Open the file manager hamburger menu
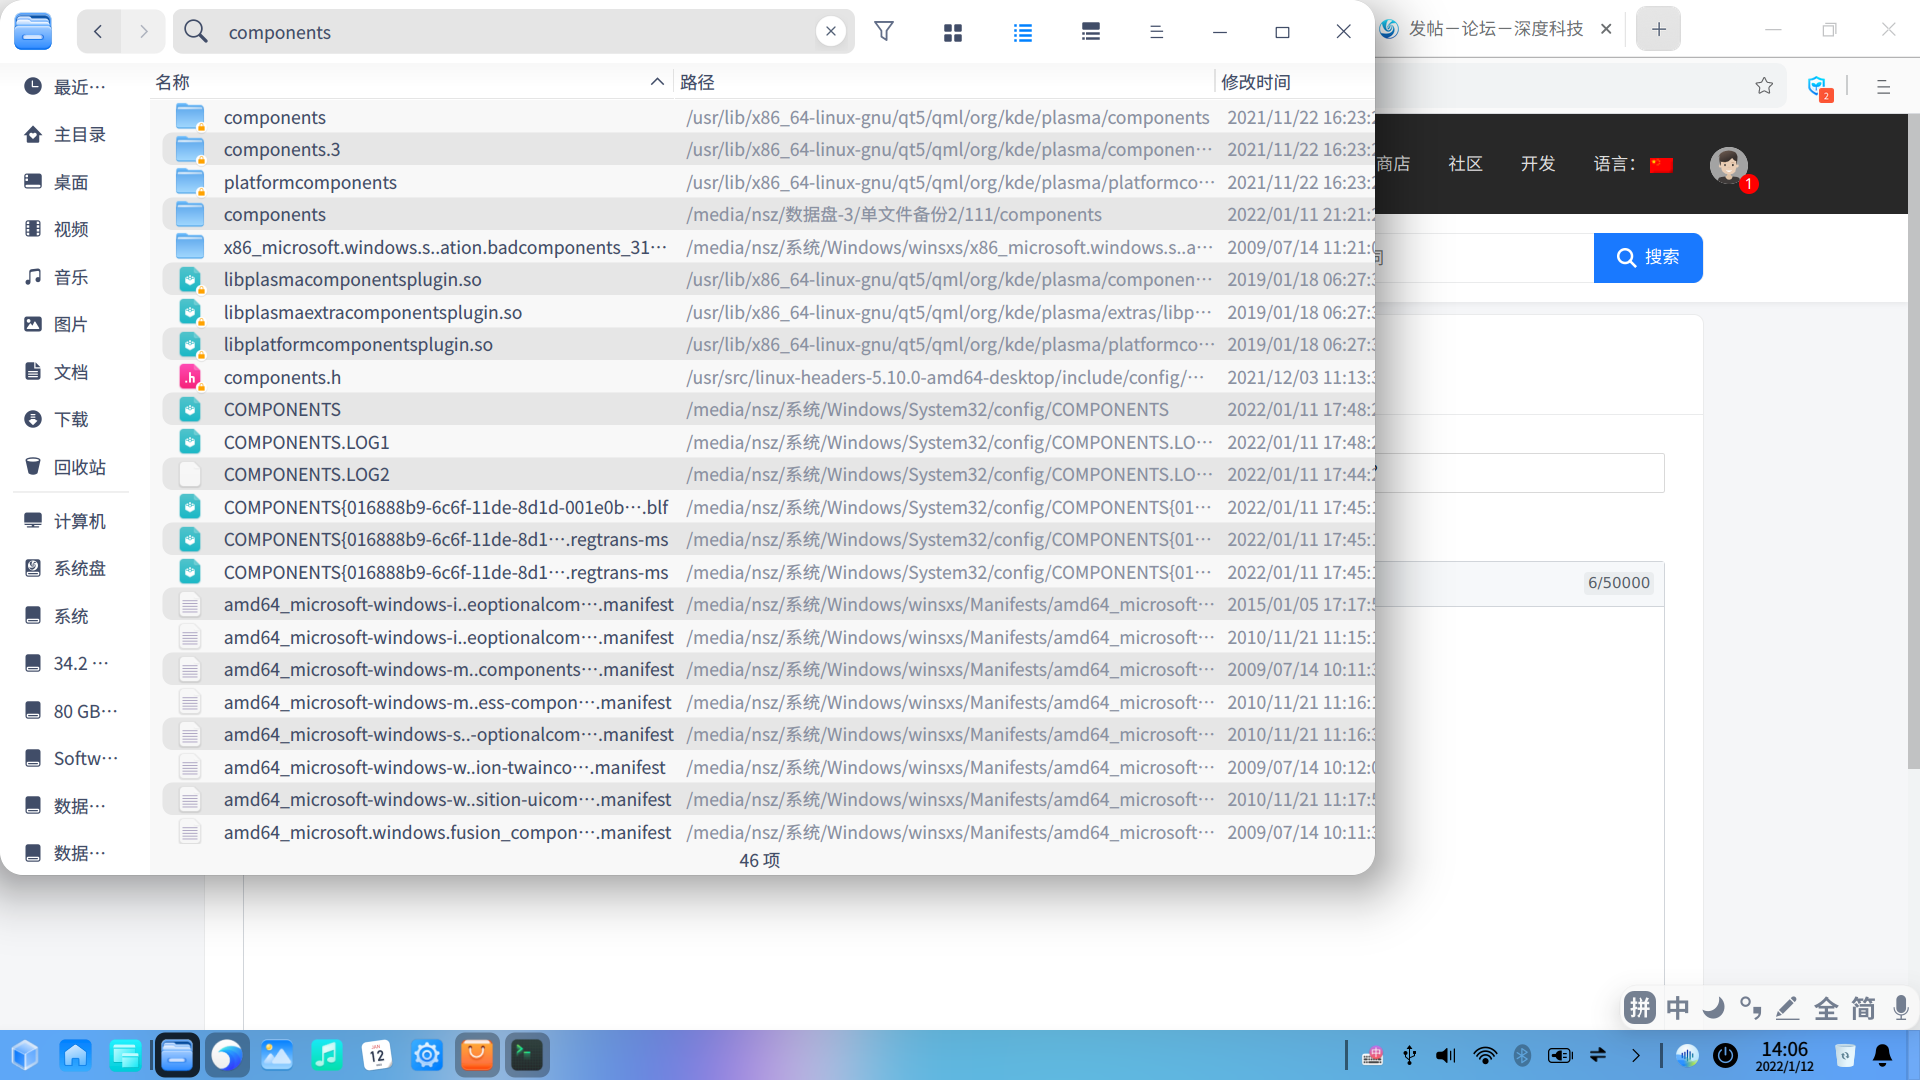This screenshot has height=1080, width=1920. point(1156,32)
